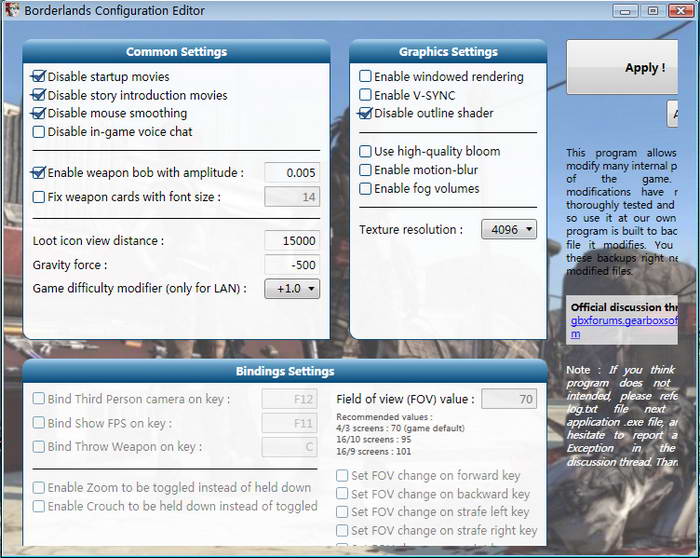Click the partially visible button below Apply
The height and width of the screenshot is (558, 700).
672,114
